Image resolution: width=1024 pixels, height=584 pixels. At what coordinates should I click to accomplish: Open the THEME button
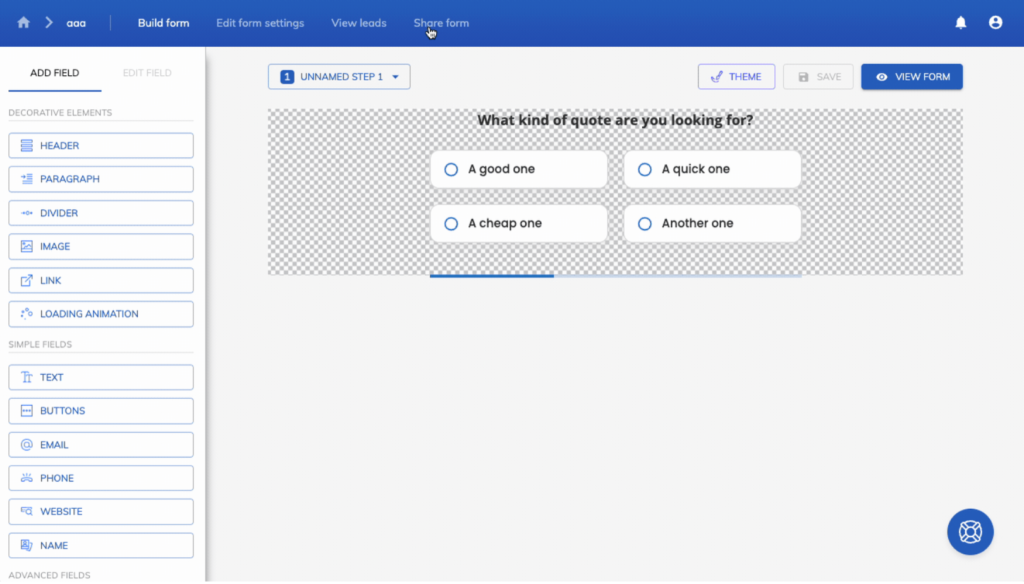tap(736, 77)
